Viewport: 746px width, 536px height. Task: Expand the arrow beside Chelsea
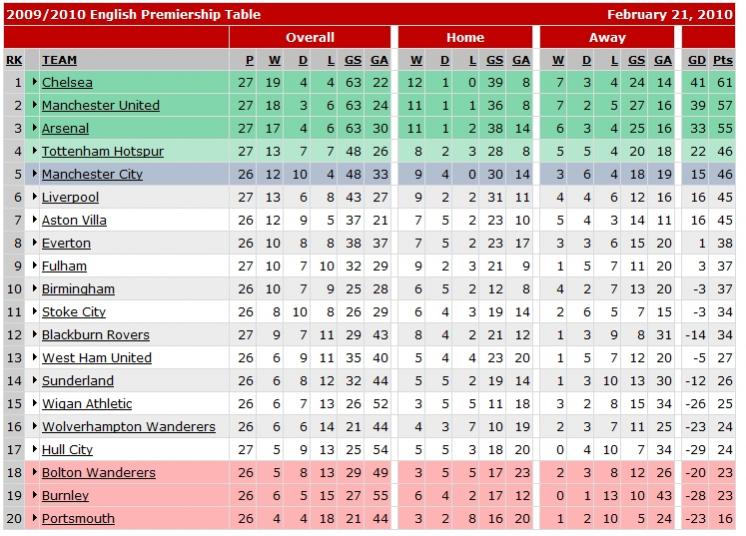[x=35, y=83]
